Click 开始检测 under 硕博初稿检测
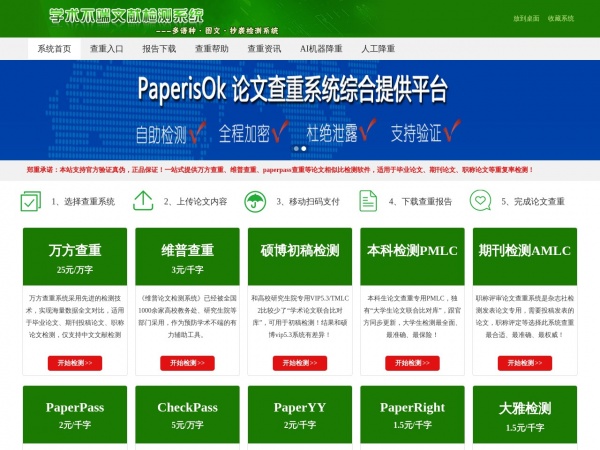Screen dimensions: 600x450 click(x=300, y=363)
